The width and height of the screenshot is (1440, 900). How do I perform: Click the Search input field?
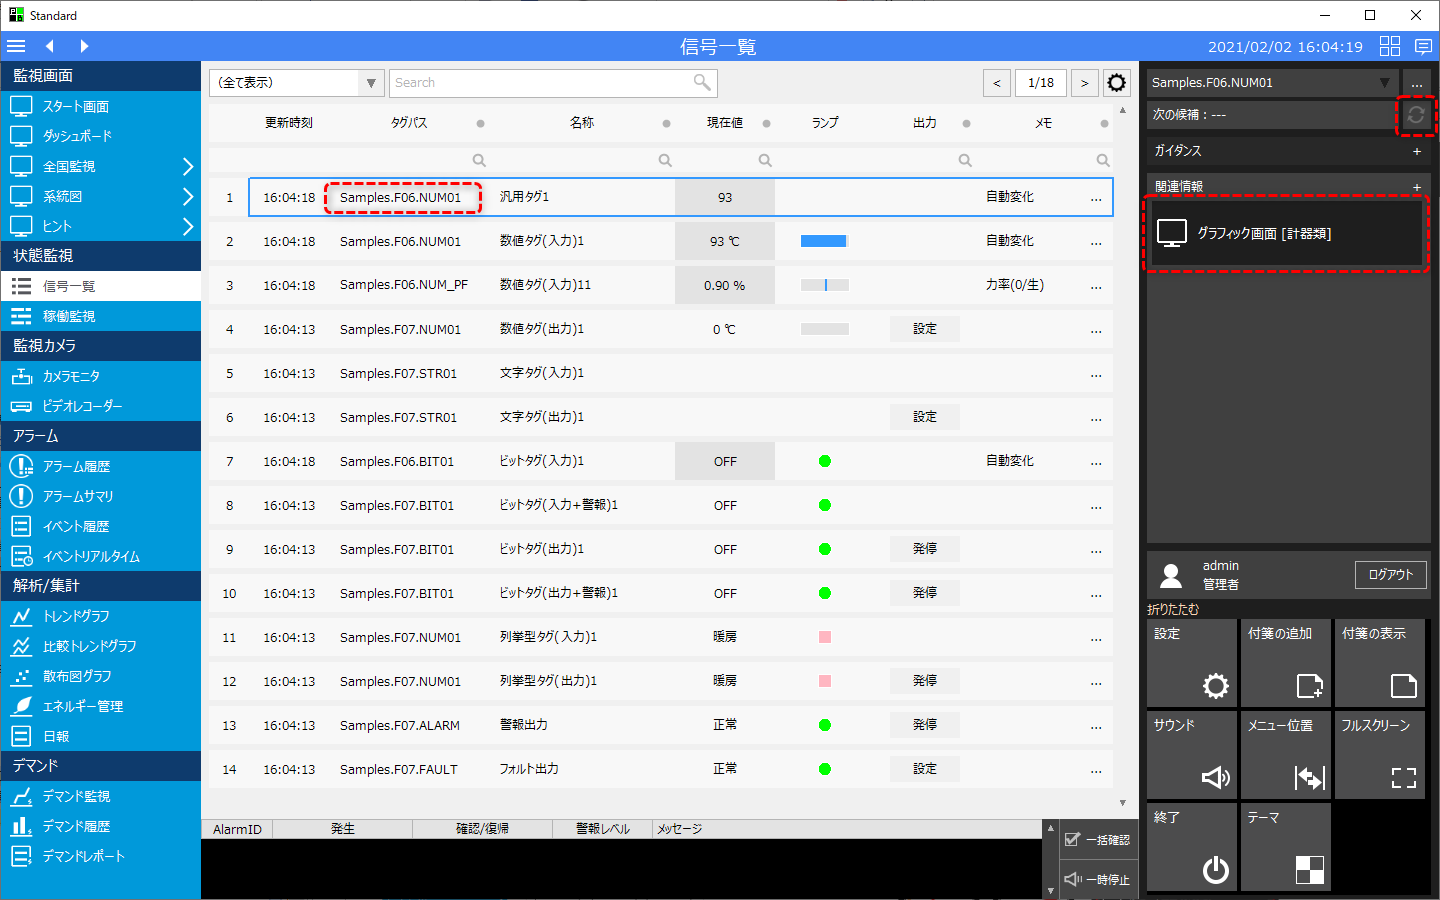(x=540, y=83)
